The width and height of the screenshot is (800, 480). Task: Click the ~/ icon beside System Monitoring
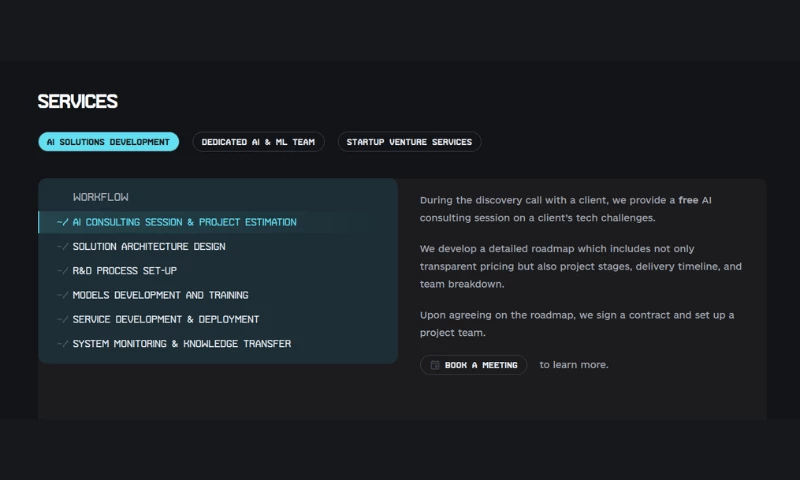click(x=62, y=344)
